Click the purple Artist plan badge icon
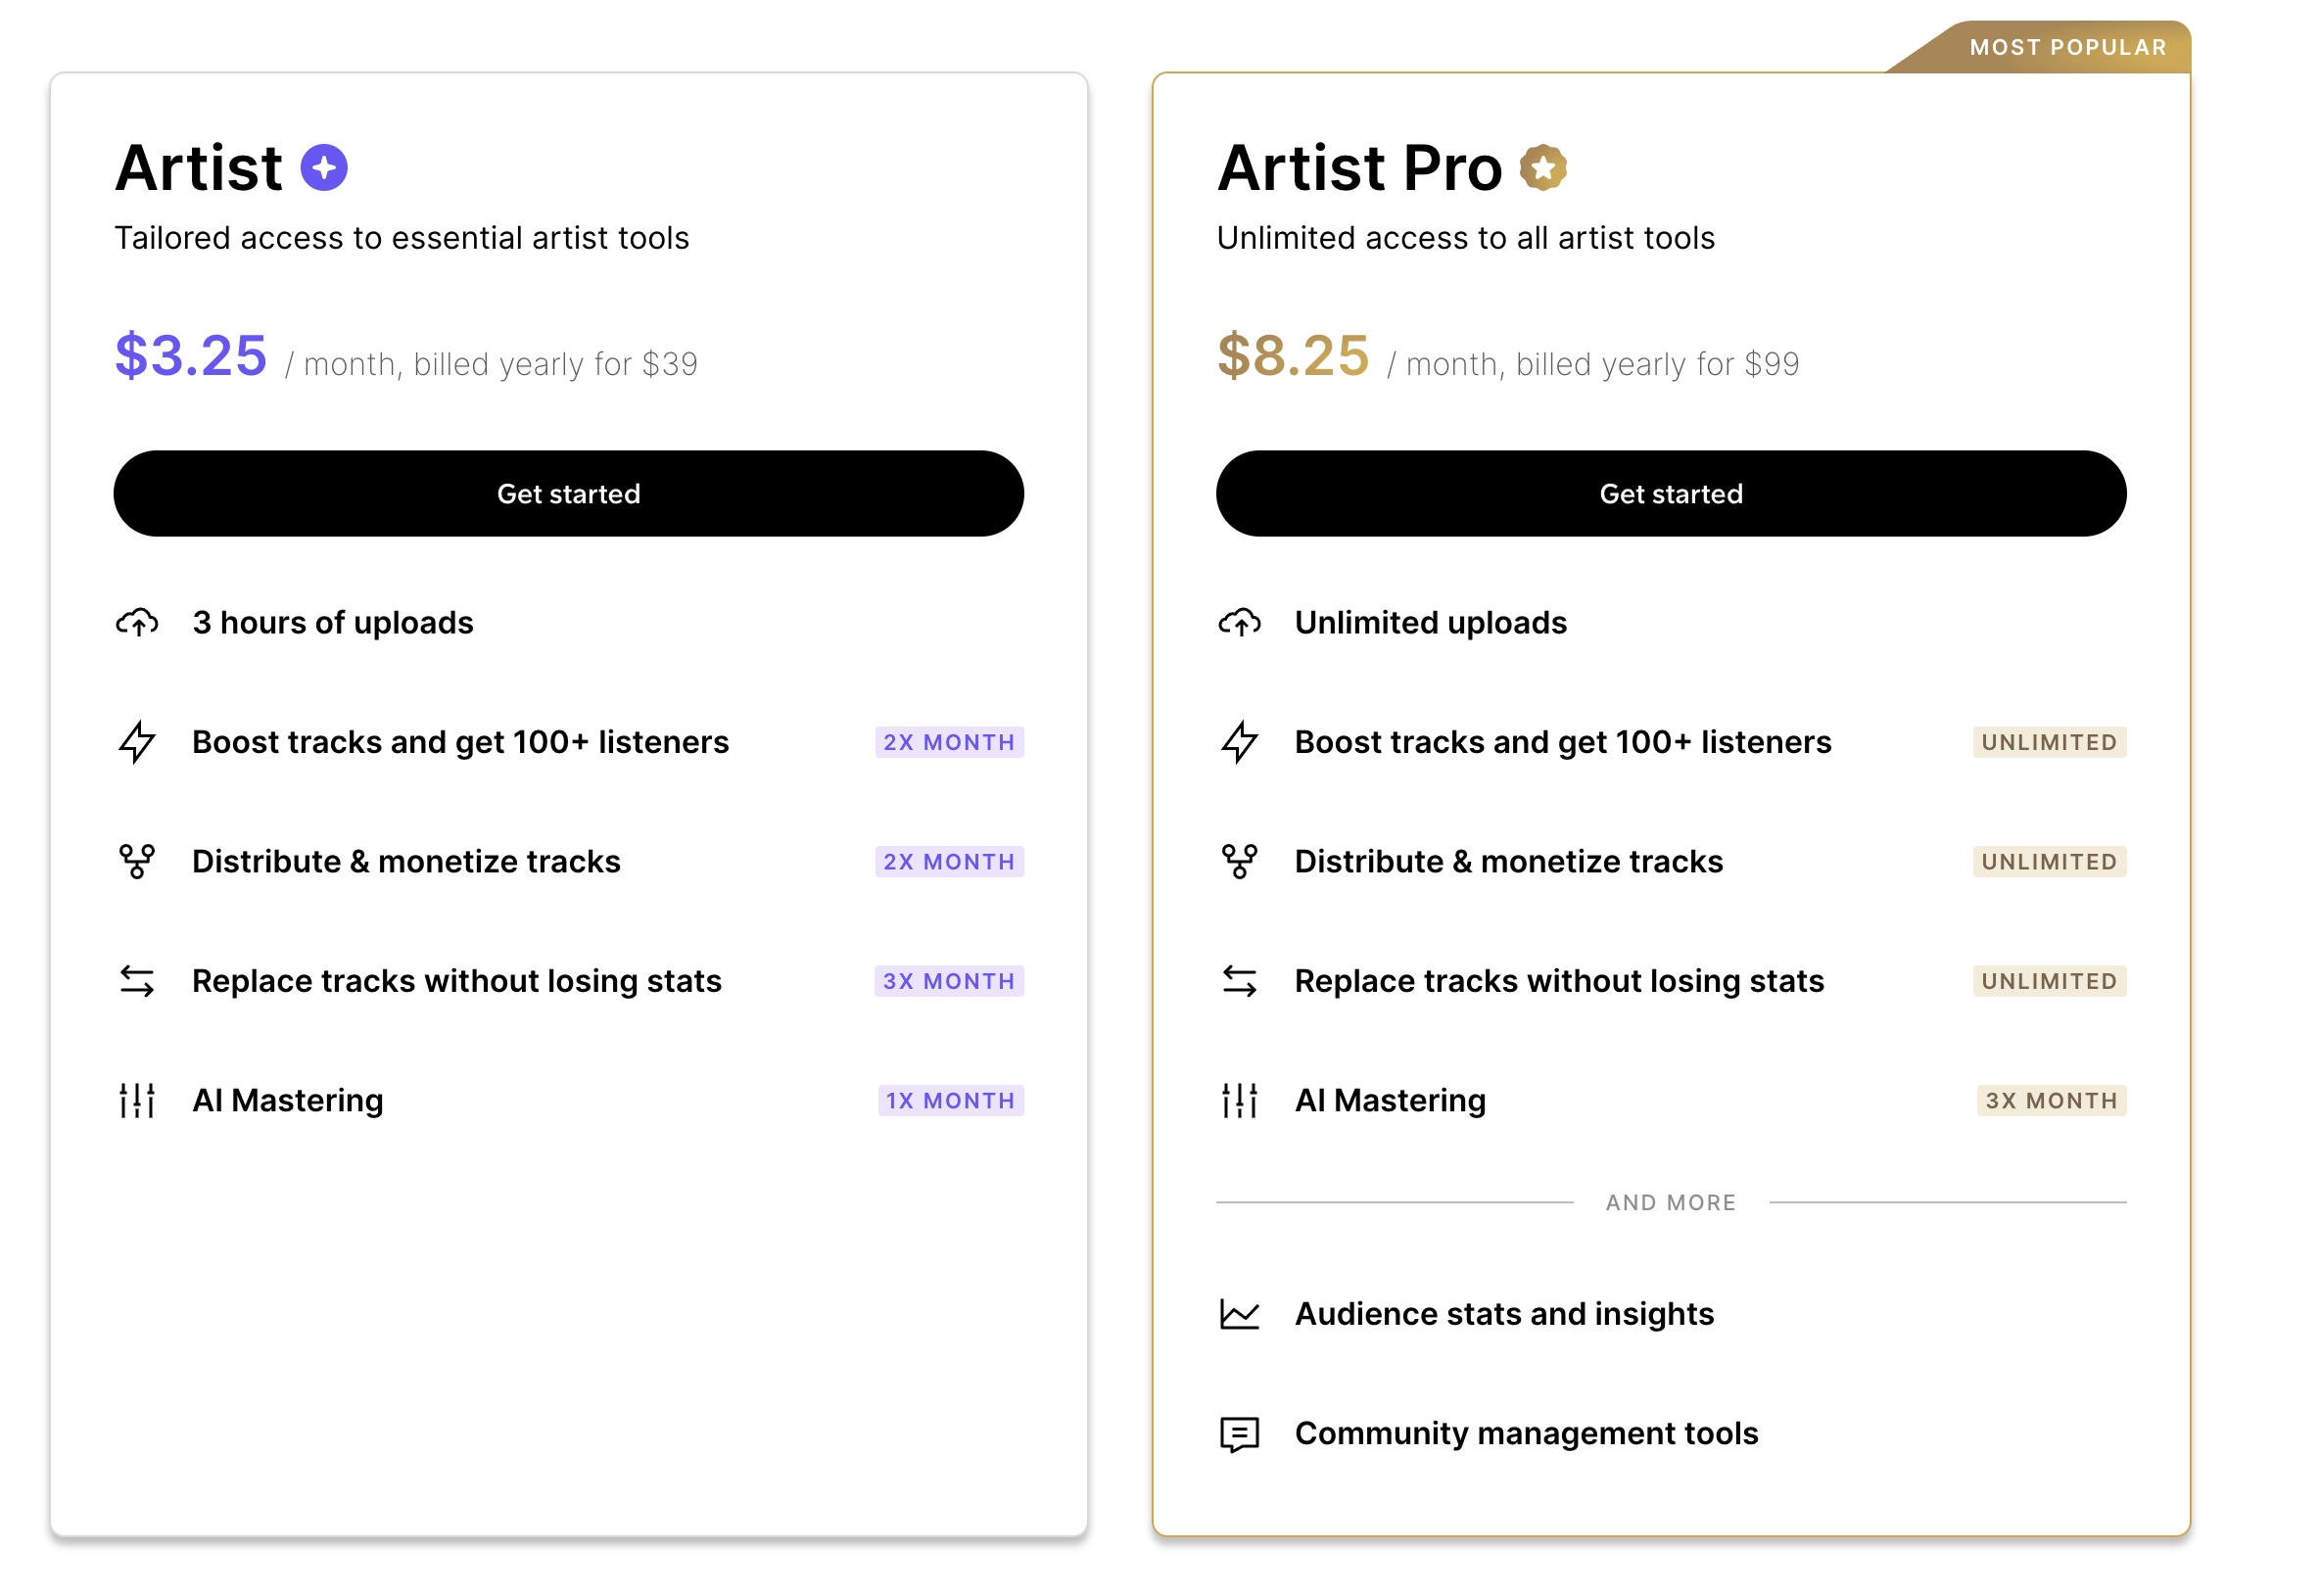 (x=324, y=167)
